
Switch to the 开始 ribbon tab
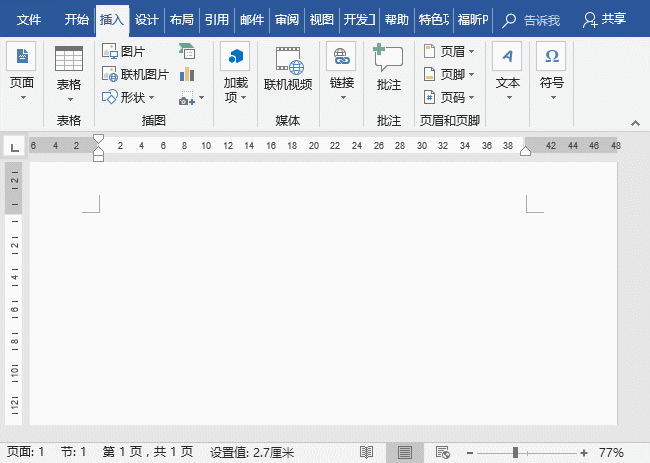[77, 19]
